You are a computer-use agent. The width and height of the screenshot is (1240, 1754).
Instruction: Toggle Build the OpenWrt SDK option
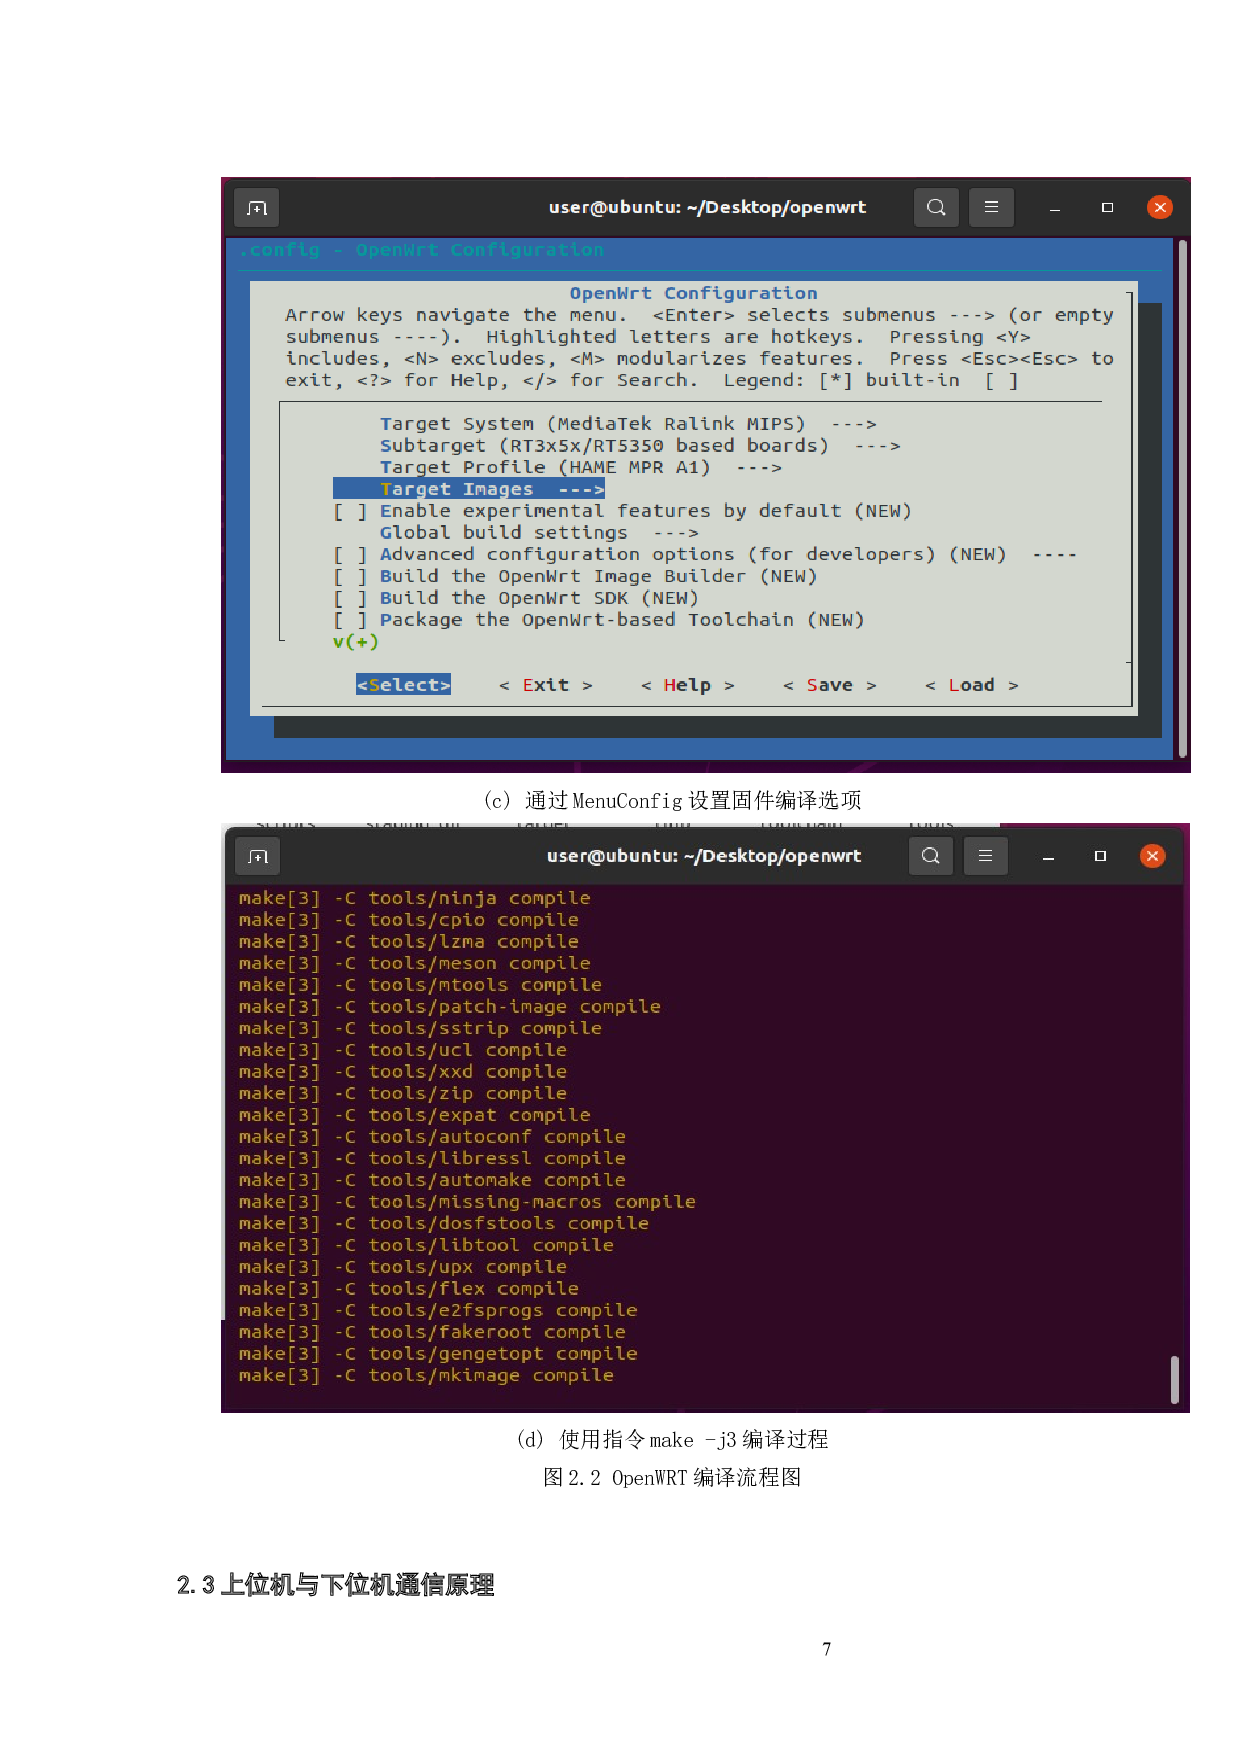pyautogui.click(x=350, y=599)
